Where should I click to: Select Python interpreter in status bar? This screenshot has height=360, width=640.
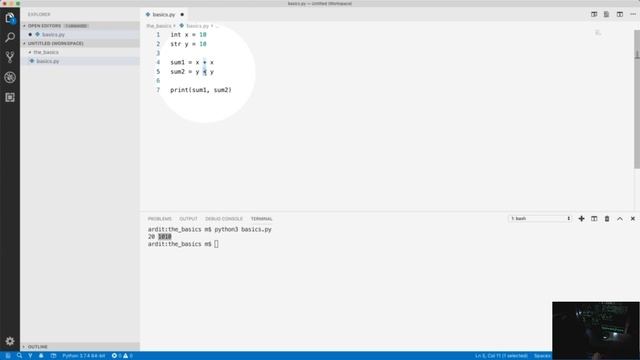pos(84,356)
